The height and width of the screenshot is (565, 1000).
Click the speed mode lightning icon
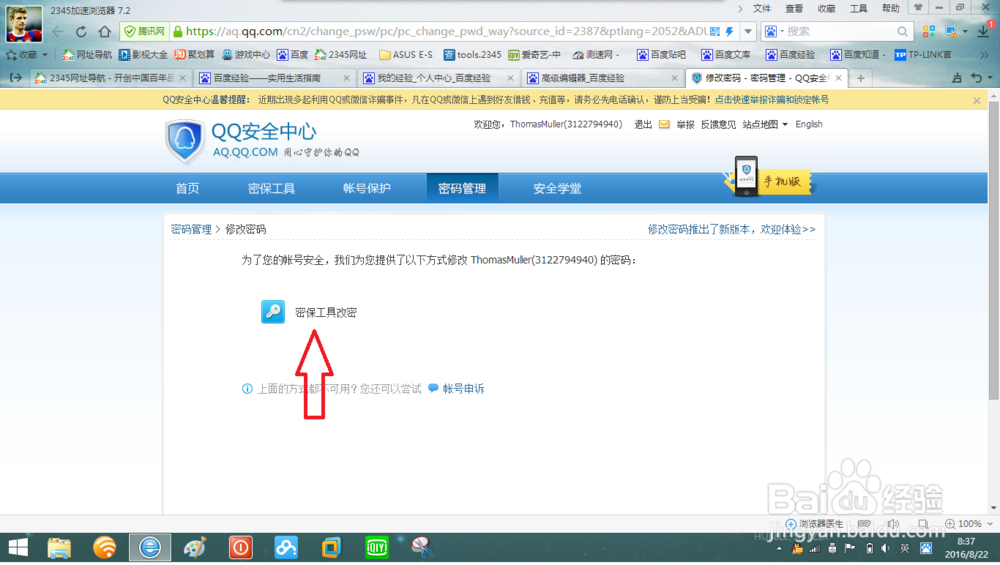[730, 31]
